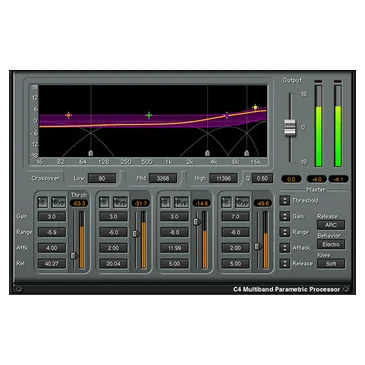Select the purple high-mid band marker in graph

pos(227,116)
